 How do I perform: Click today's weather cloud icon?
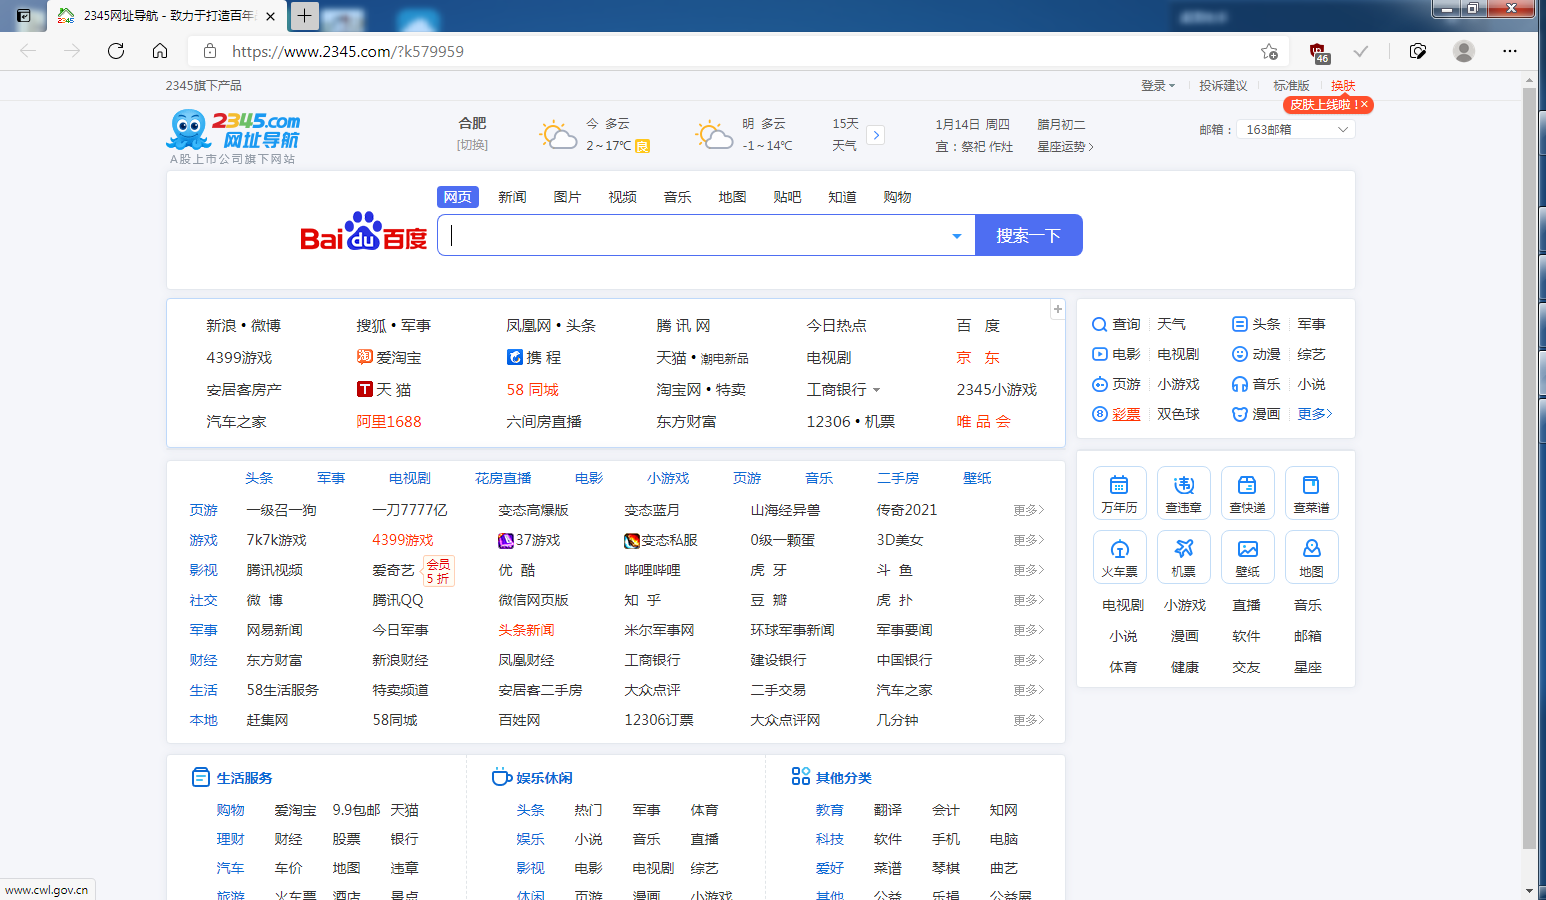coord(558,135)
